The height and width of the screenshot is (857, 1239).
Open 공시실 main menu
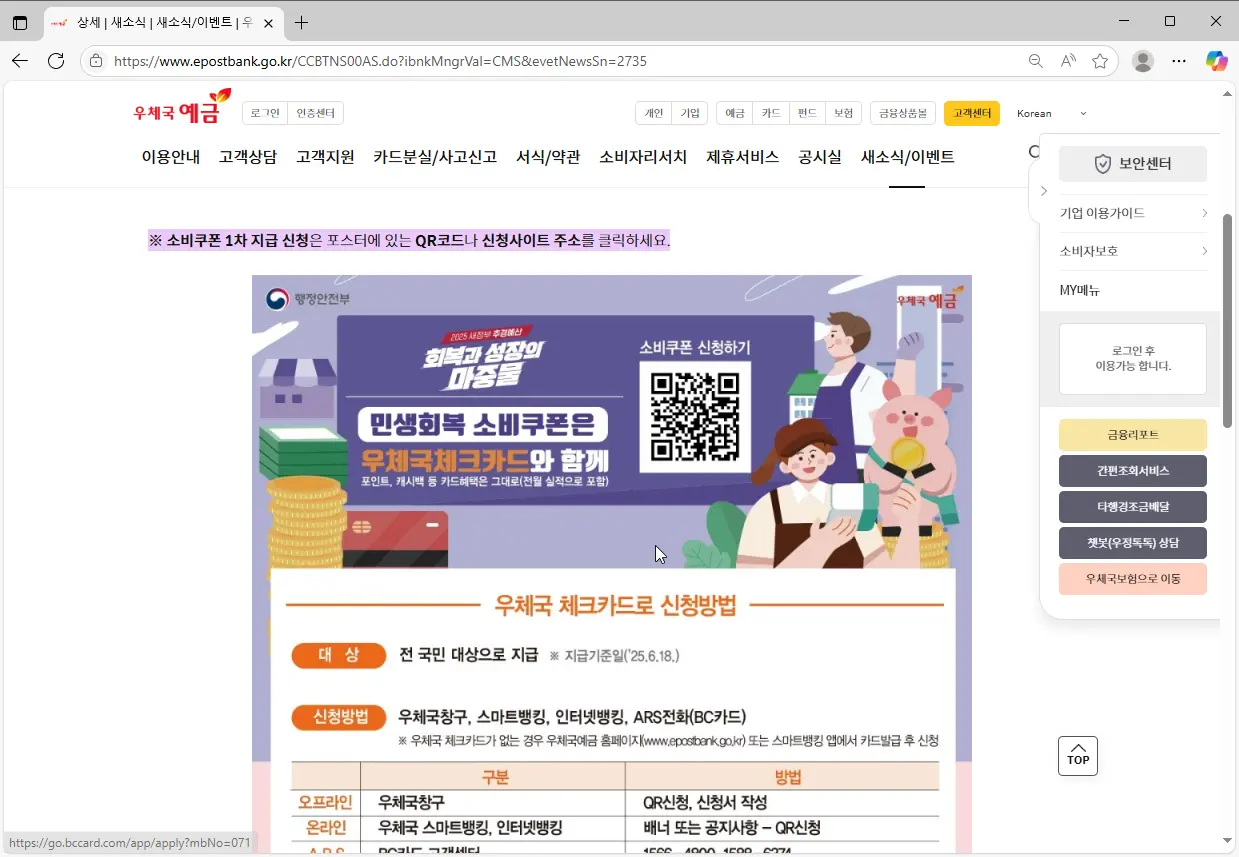[x=820, y=157]
